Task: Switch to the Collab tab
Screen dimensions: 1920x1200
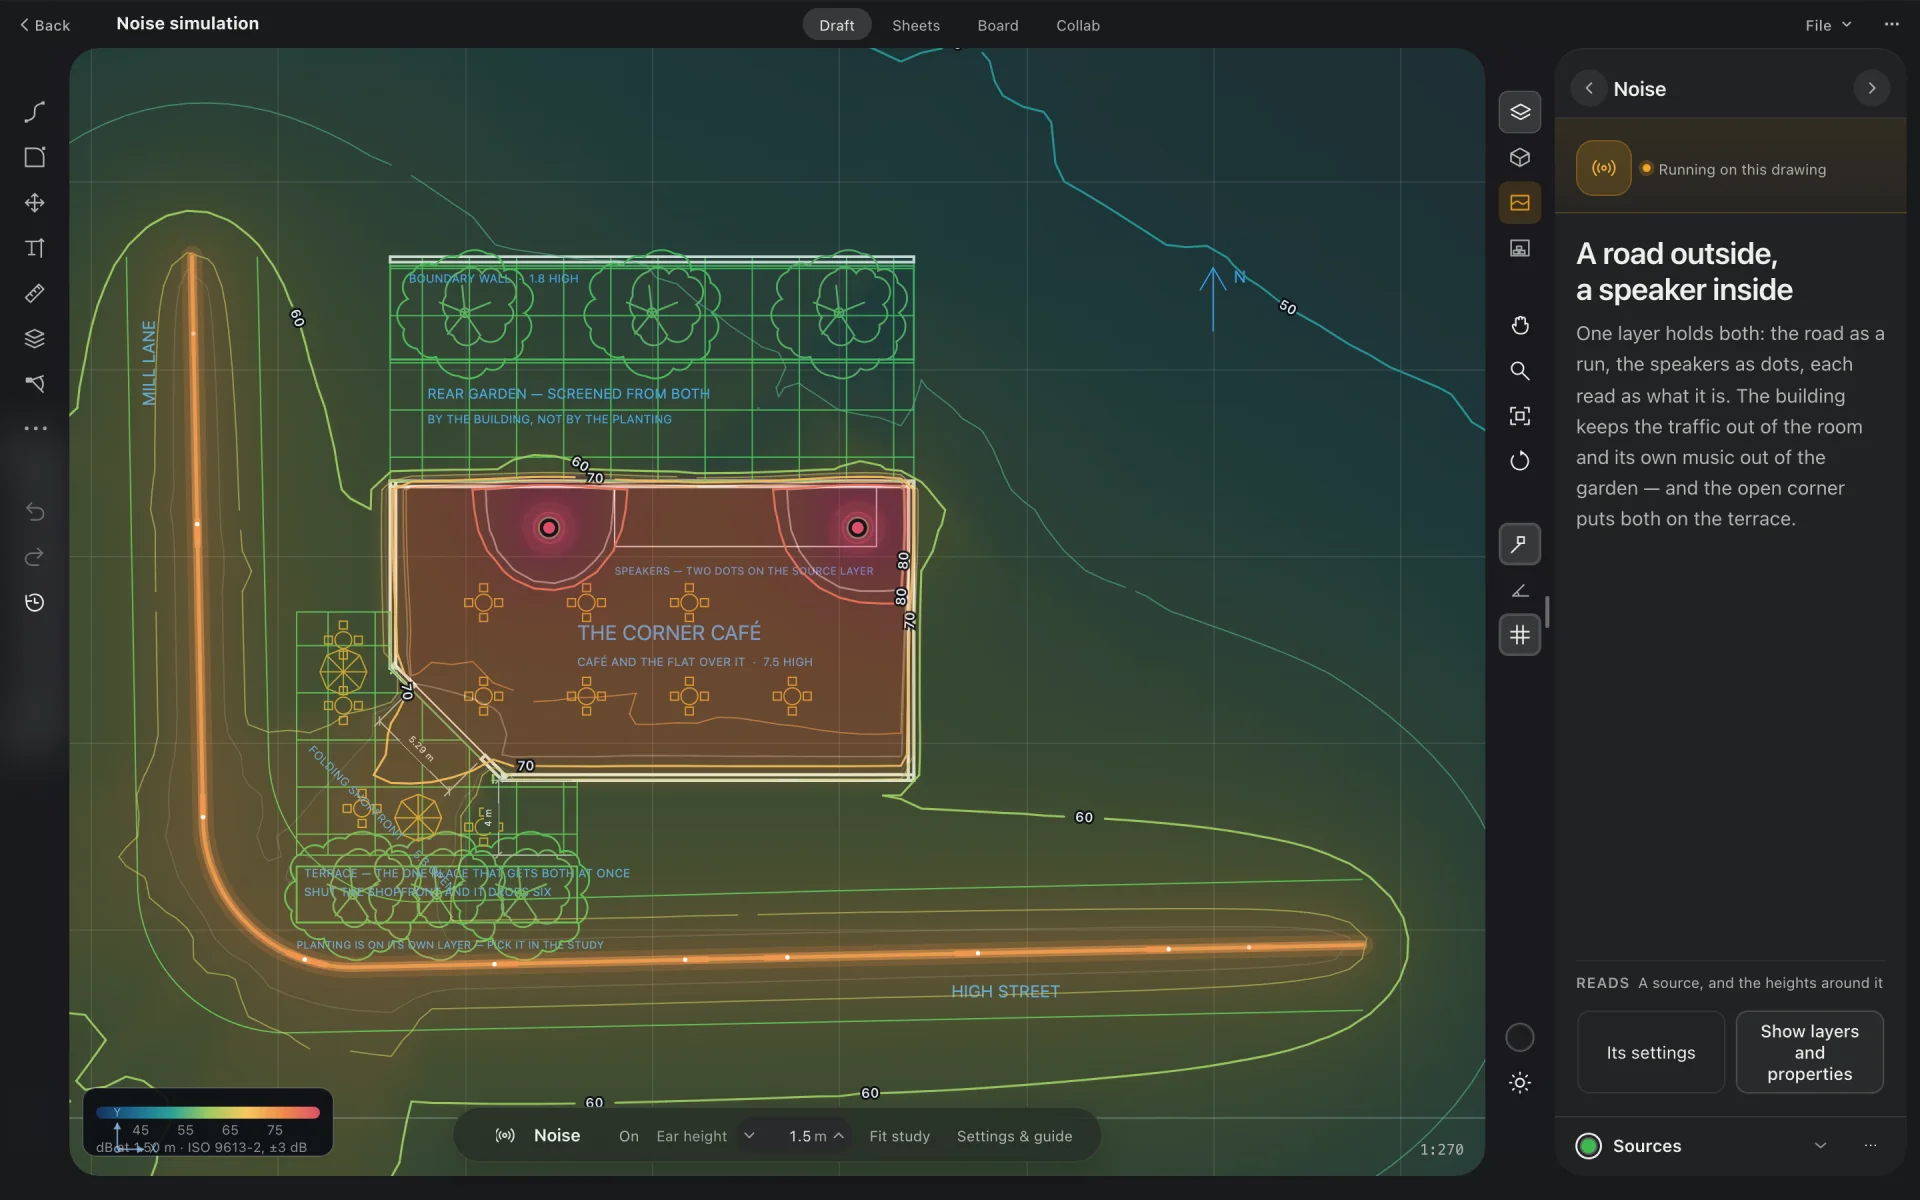Action: 1078,25
